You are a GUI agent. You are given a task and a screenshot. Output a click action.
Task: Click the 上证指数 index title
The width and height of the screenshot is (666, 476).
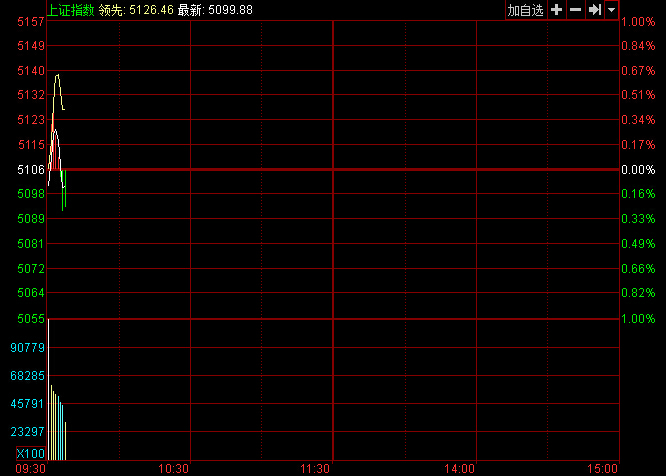pyautogui.click(x=71, y=10)
